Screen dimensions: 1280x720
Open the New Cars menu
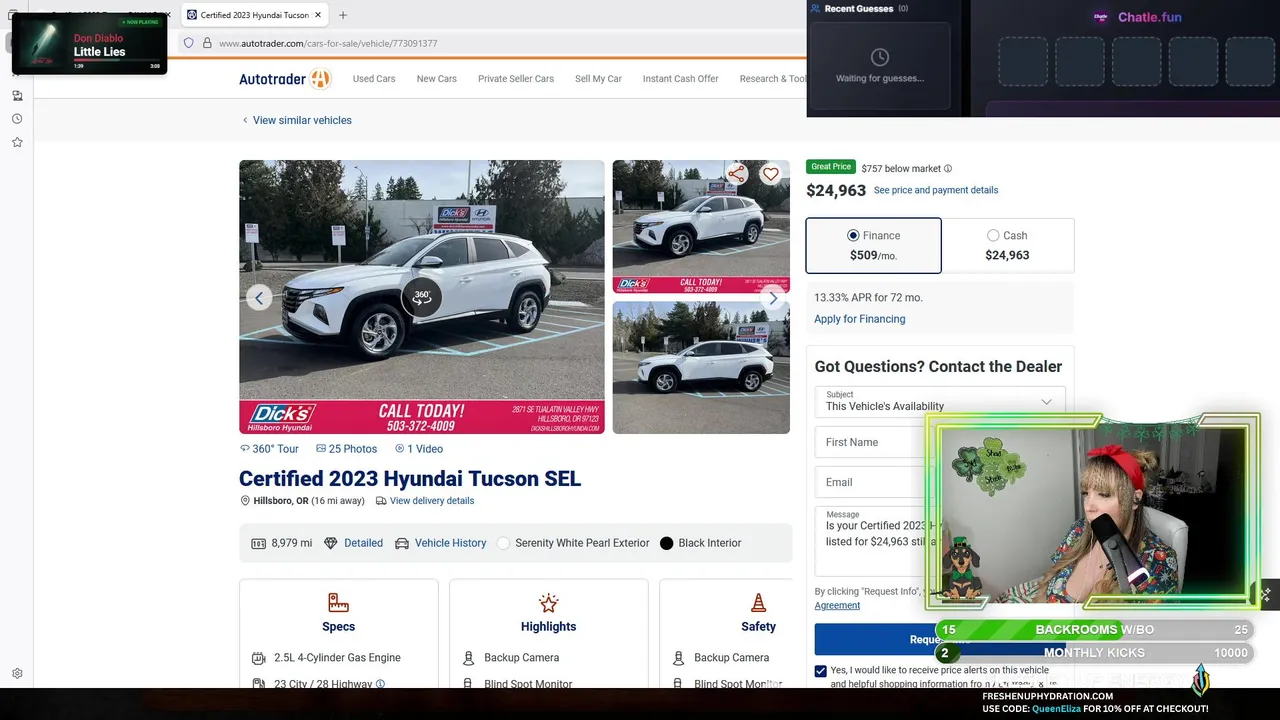click(437, 79)
